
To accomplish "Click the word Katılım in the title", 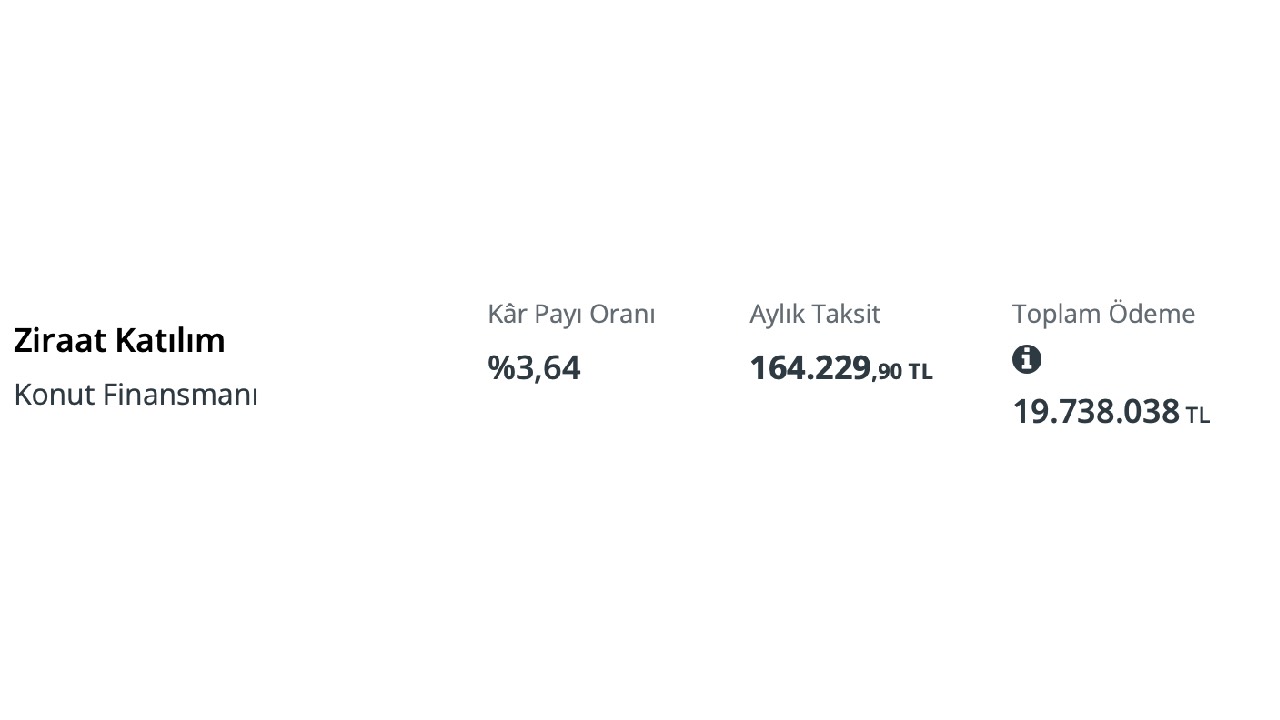I will (x=170, y=340).
